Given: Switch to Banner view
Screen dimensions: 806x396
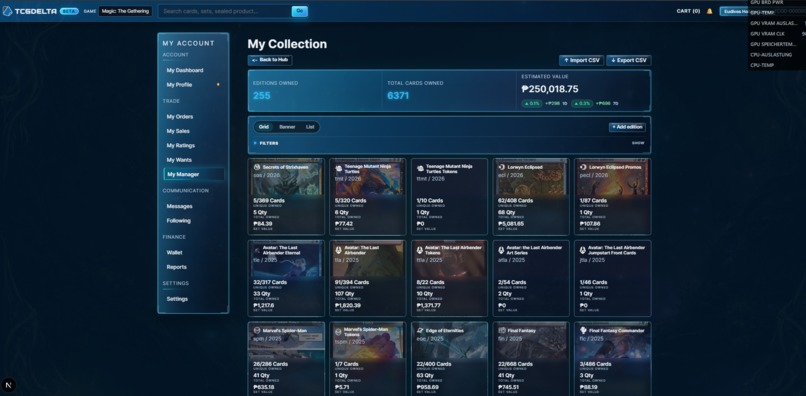Looking at the screenshot, I should coord(287,127).
